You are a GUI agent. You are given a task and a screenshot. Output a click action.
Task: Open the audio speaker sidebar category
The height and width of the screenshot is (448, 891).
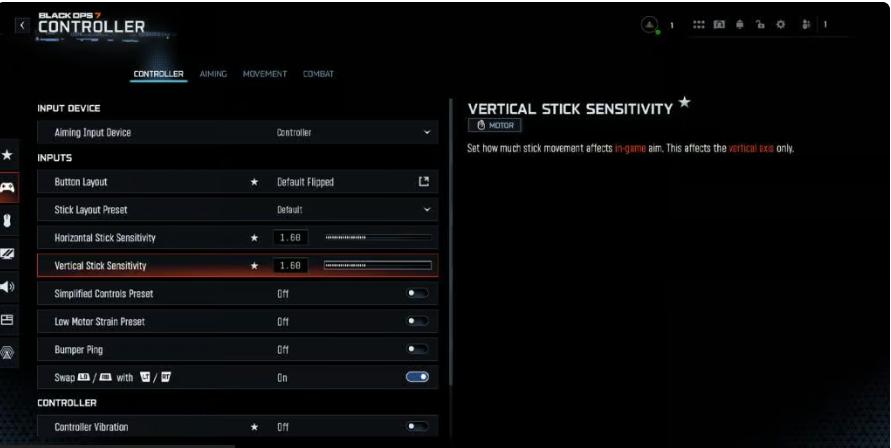pyautogui.click(x=7, y=287)
